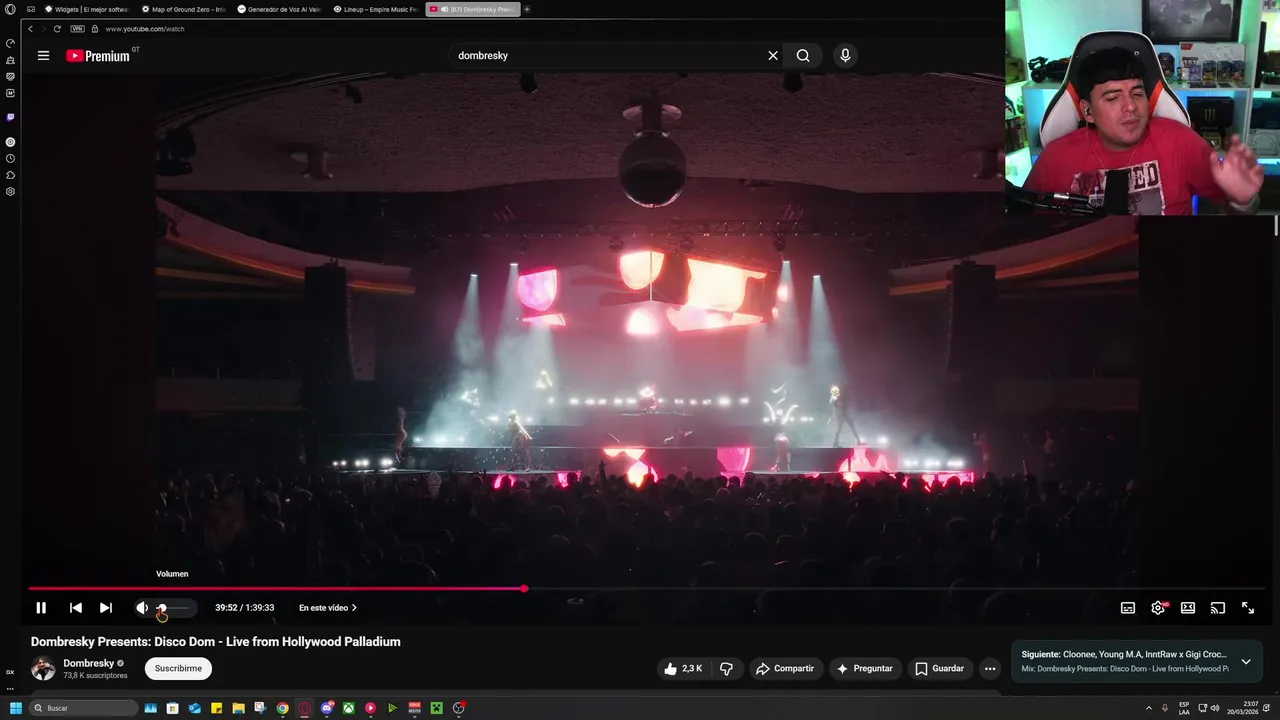Open the taskbar speaker volume icon
This screenshot has height=720, width=1280.
[x=1215, y=708]
